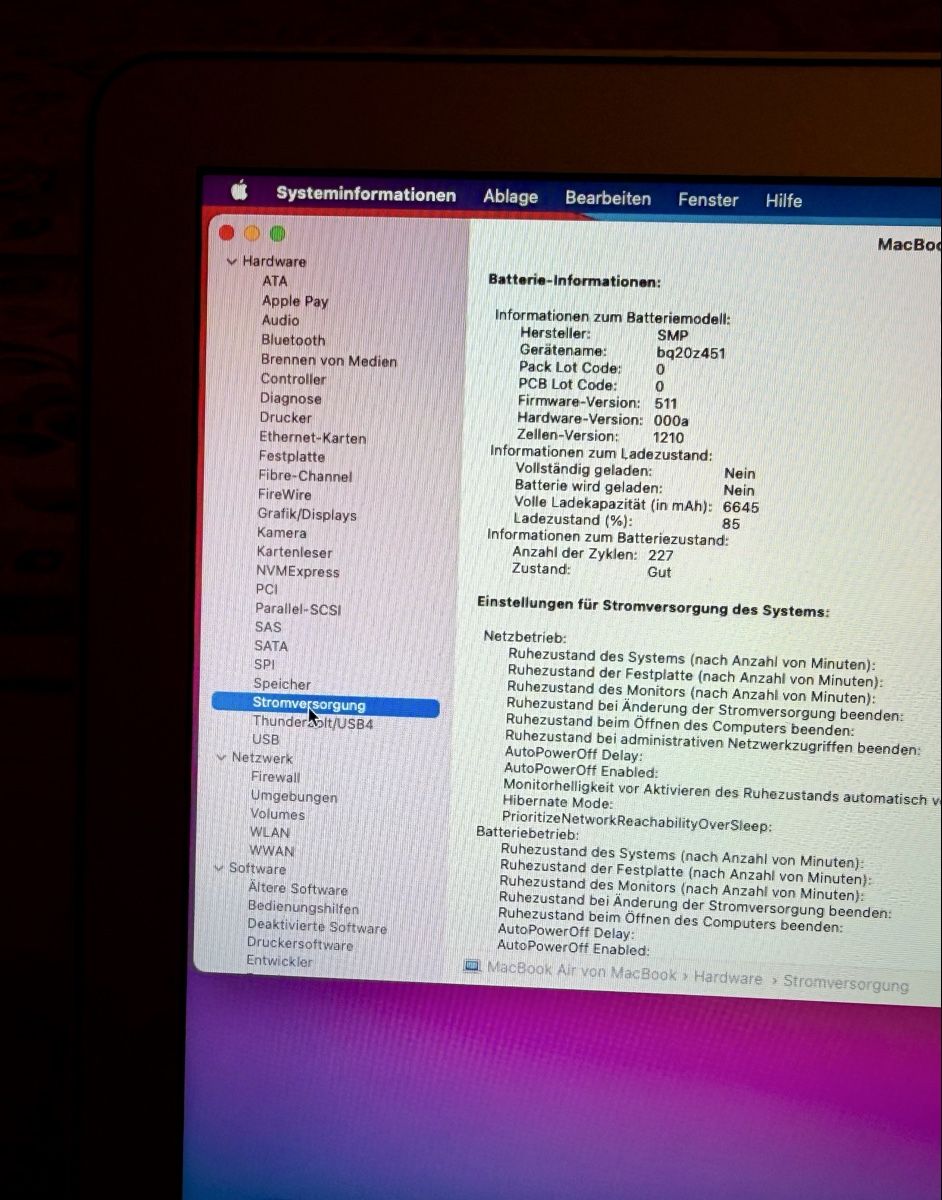Click 'Stromversorgung' in the path bar
The width and height of the screenshot is (942, 1200).
pyautogui.click(x=846, y=983)
